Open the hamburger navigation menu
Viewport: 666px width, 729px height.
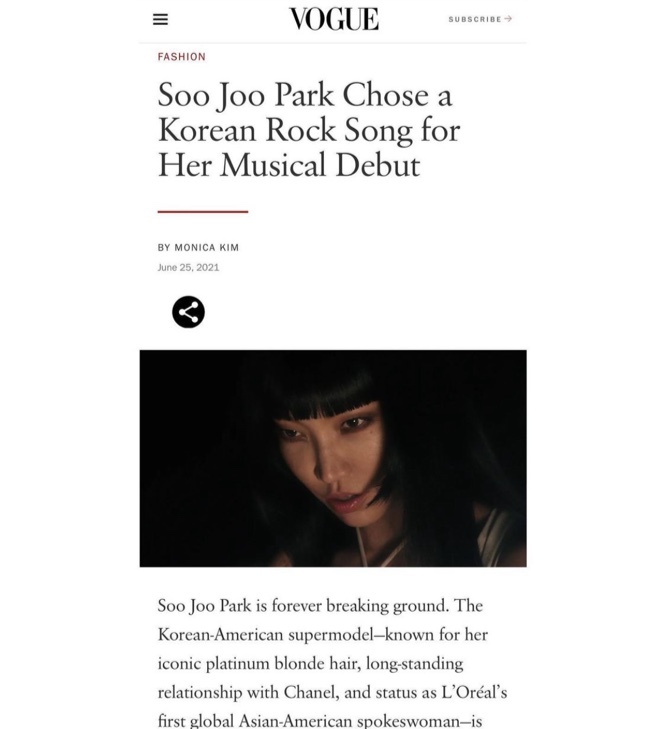[160, 19]
